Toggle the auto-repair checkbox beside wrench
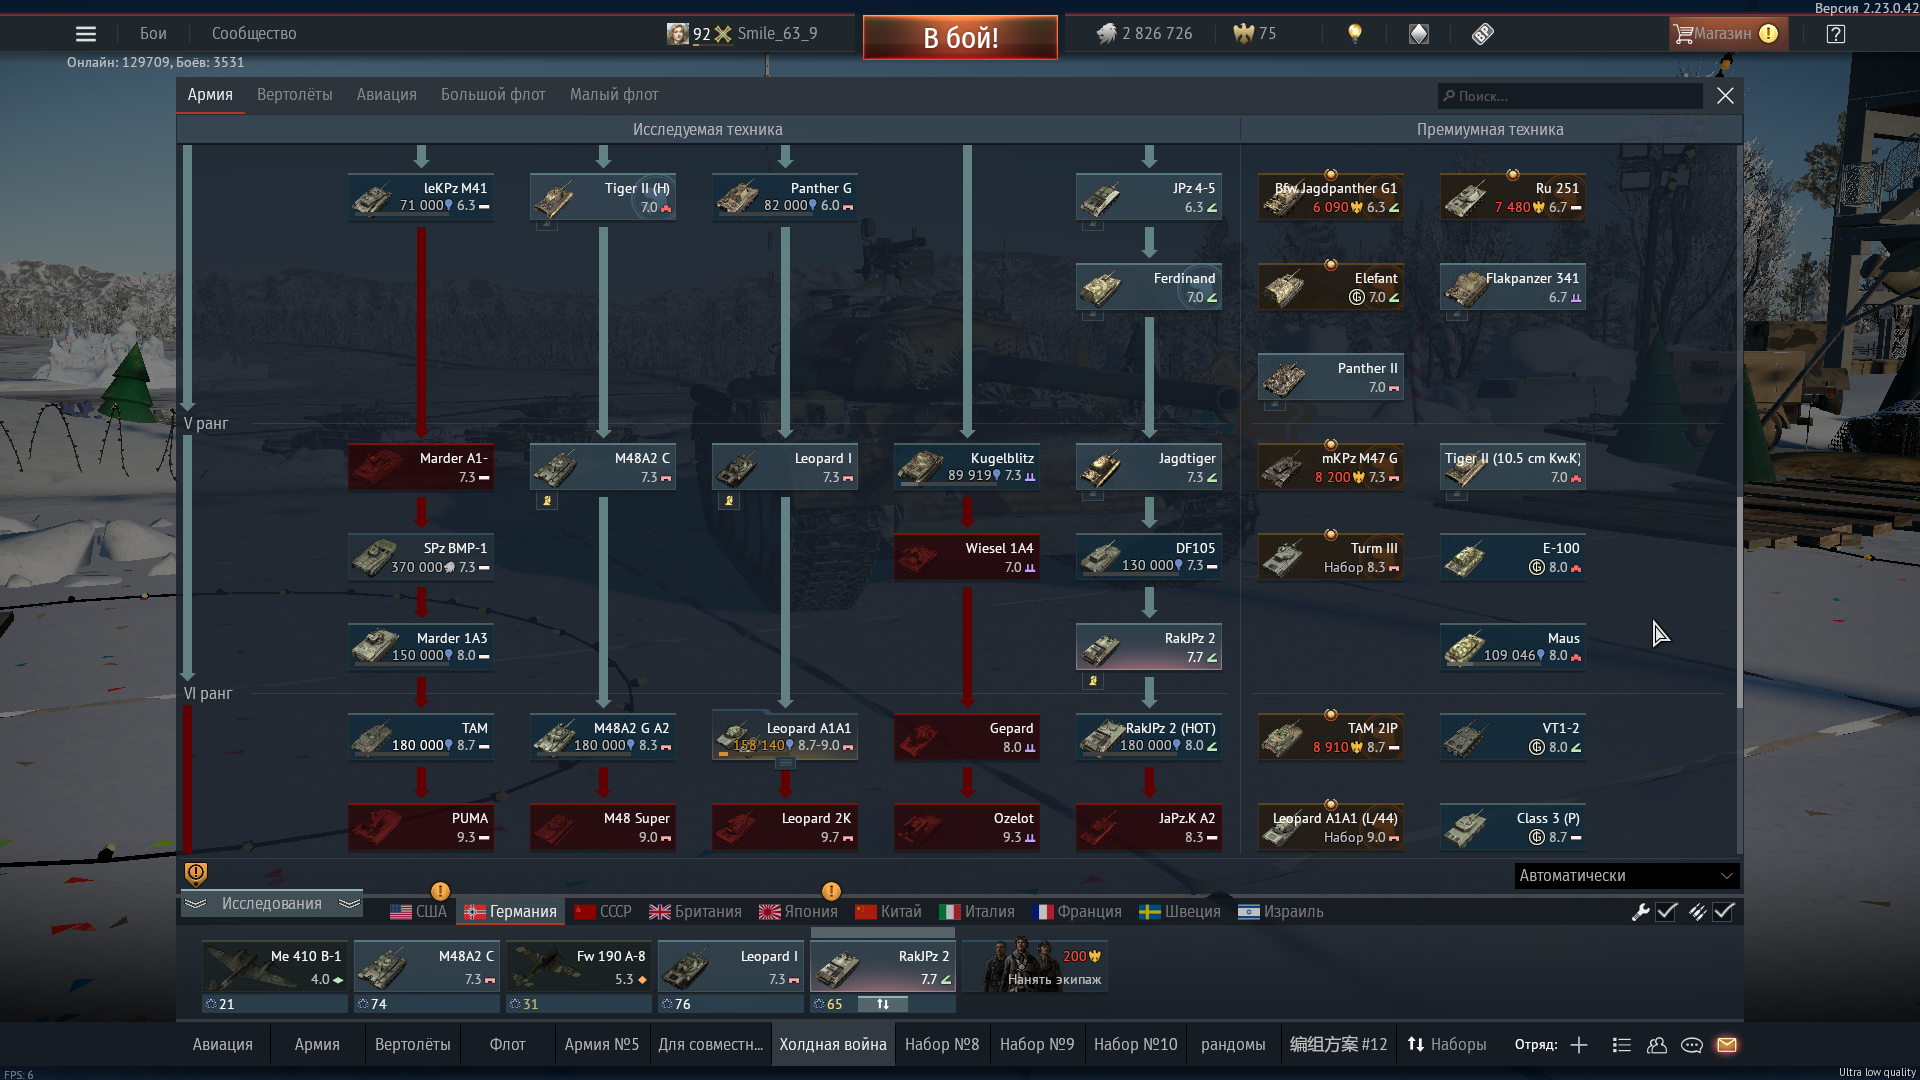Image resolution: width=1920 pixels, height=1080 pixels. tap(1667, 912)
